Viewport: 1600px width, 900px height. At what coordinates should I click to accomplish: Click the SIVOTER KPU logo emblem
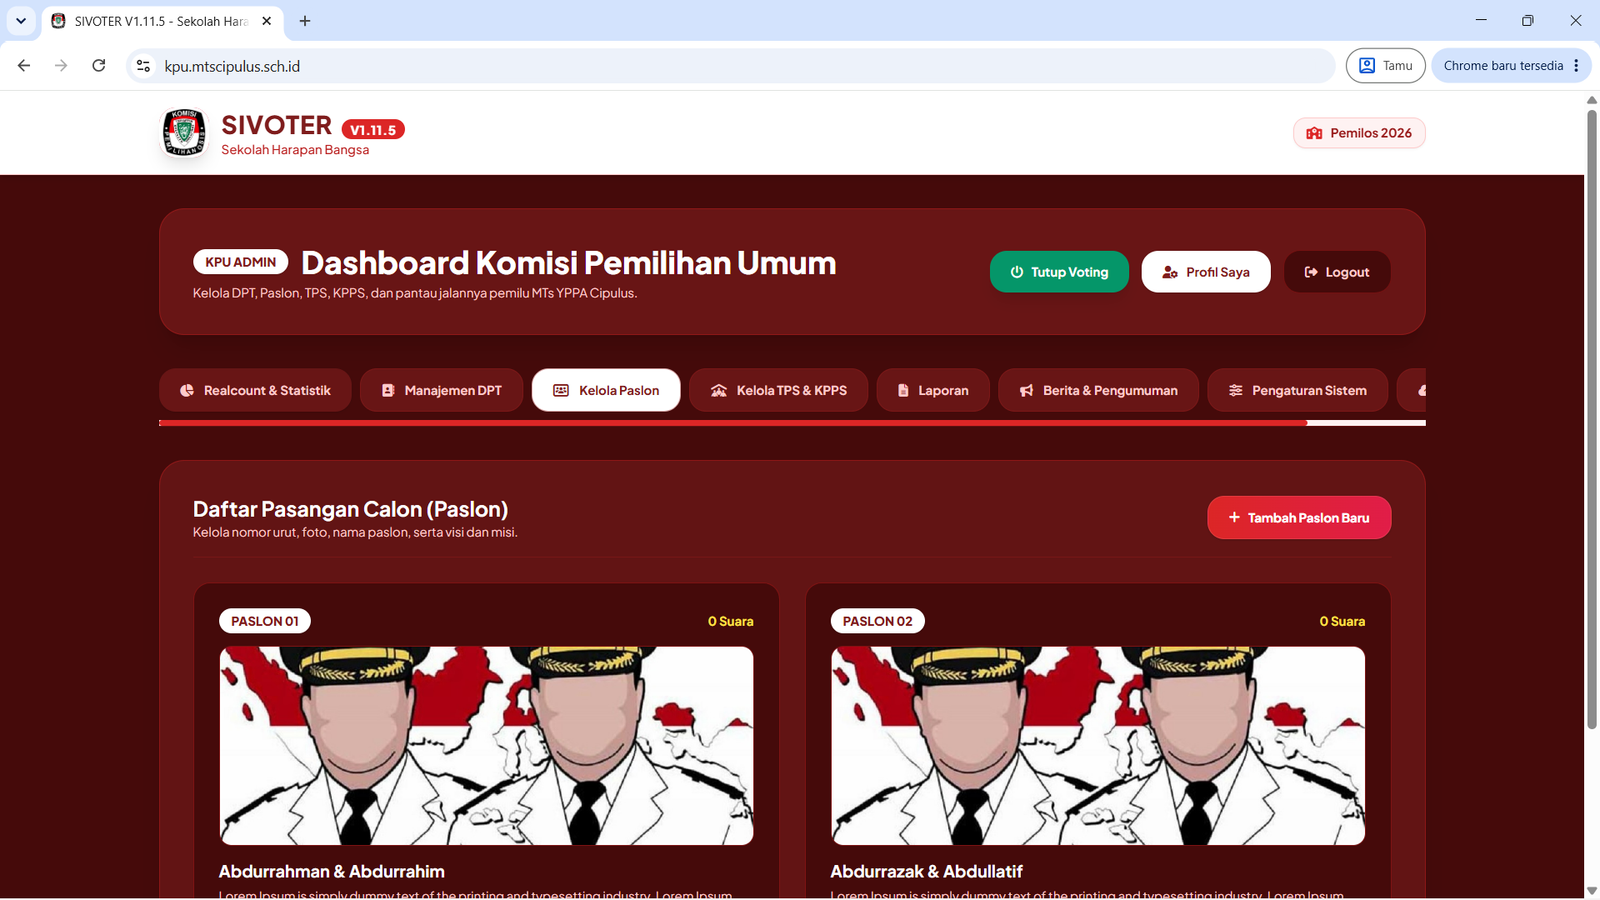184,133
